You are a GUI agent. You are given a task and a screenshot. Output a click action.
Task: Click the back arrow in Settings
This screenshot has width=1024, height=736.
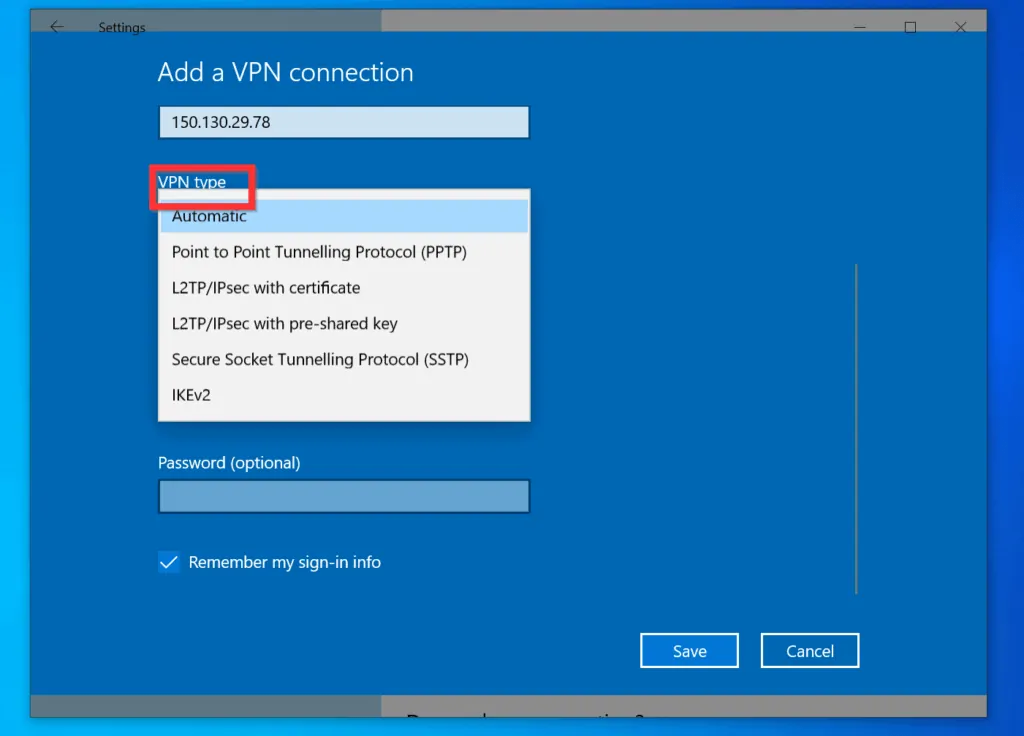(x=56, y=27)
